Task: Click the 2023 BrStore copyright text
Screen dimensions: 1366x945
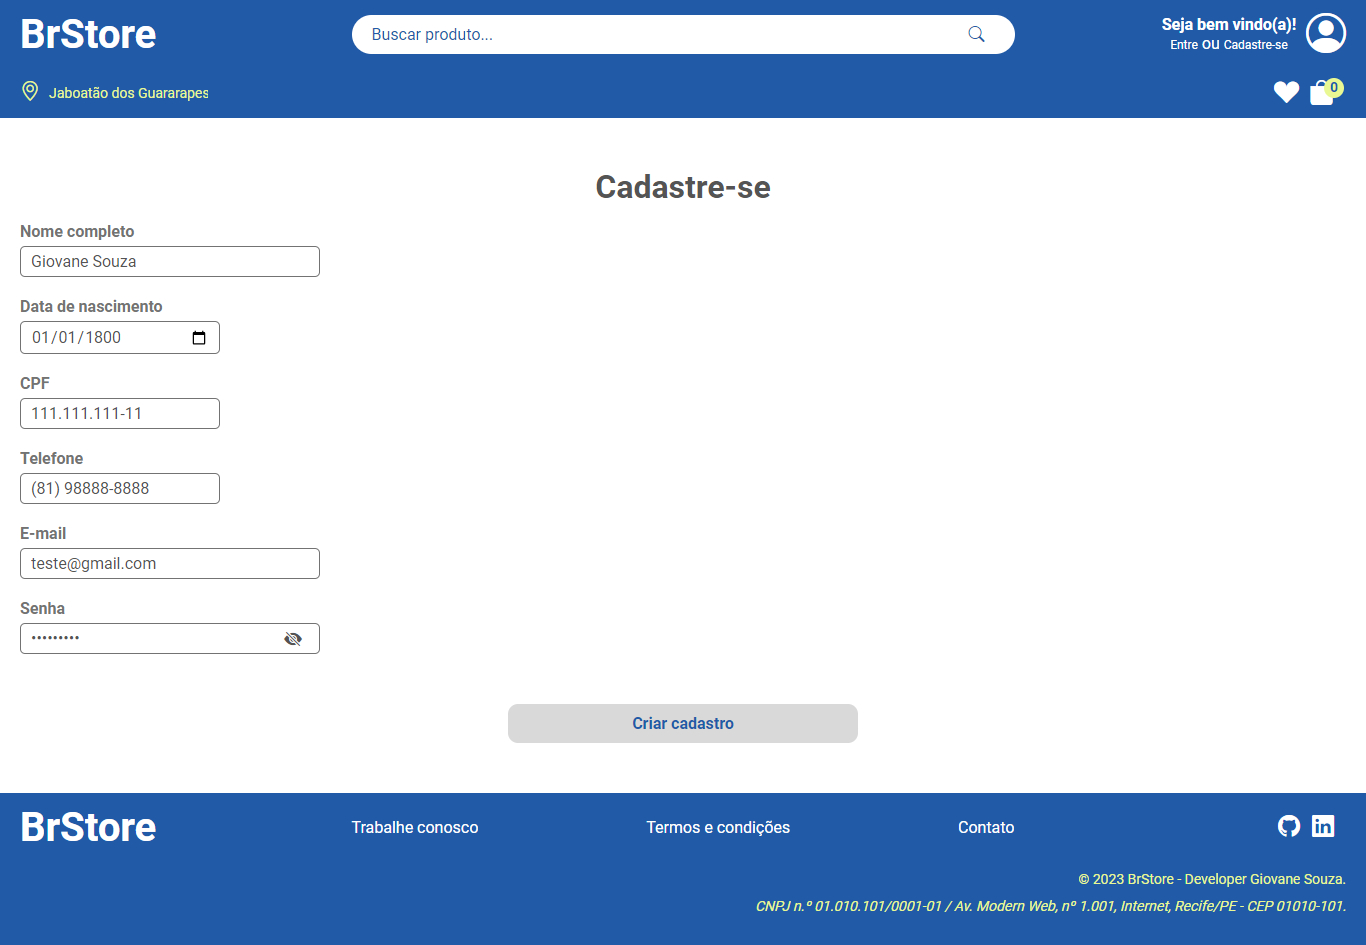Action: [x=1212, y=879]
